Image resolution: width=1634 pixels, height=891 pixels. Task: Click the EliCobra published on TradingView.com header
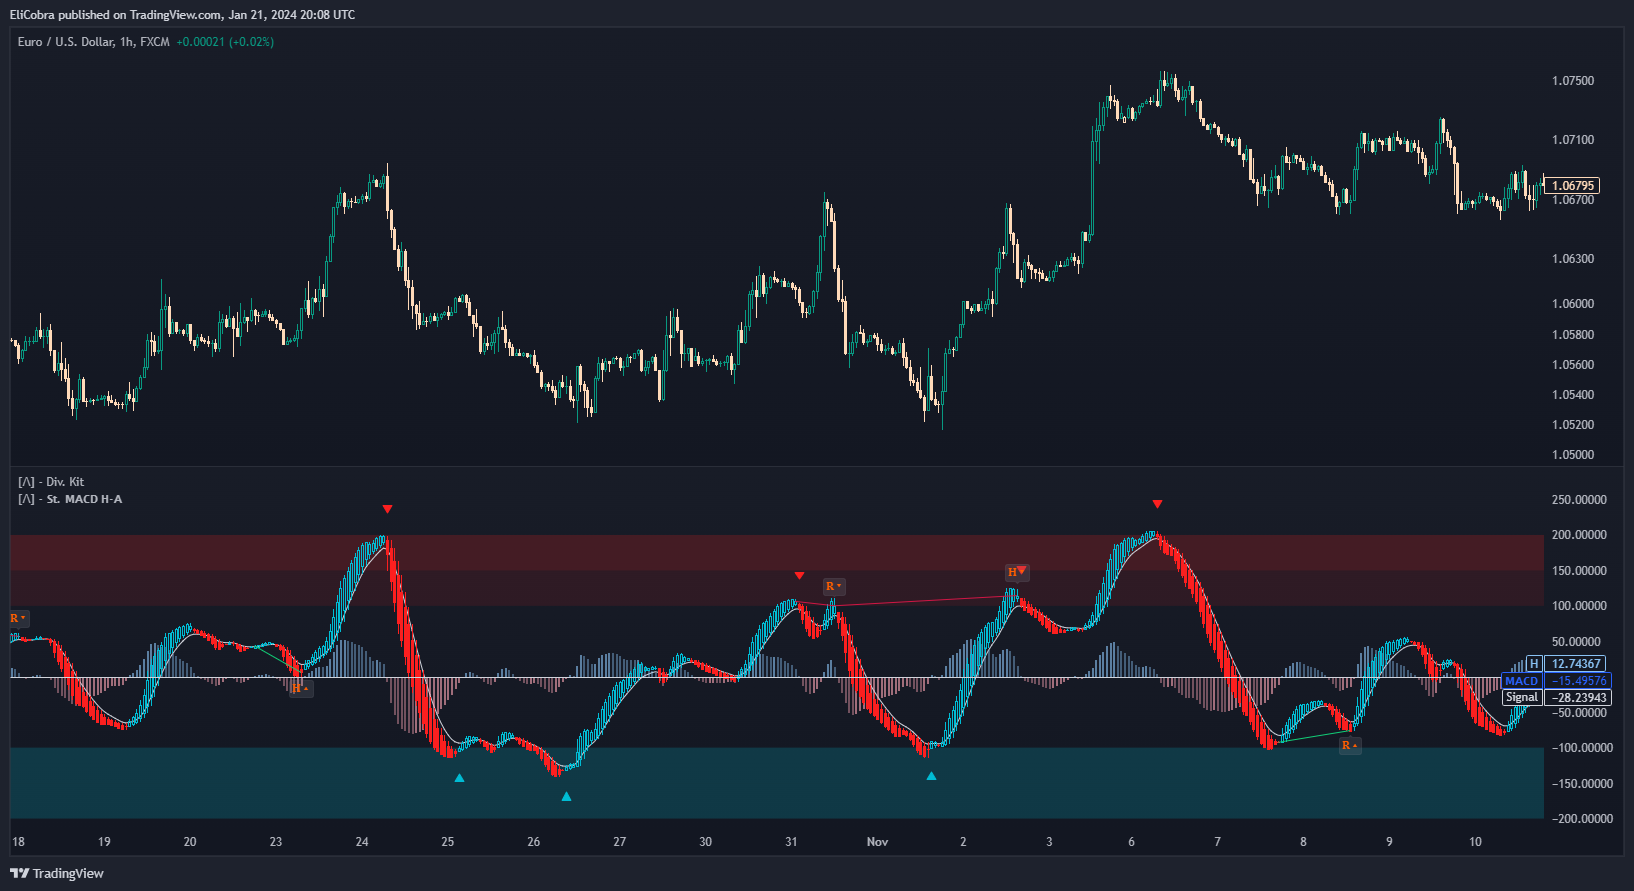pyautogui.click(x=182, y=14)
